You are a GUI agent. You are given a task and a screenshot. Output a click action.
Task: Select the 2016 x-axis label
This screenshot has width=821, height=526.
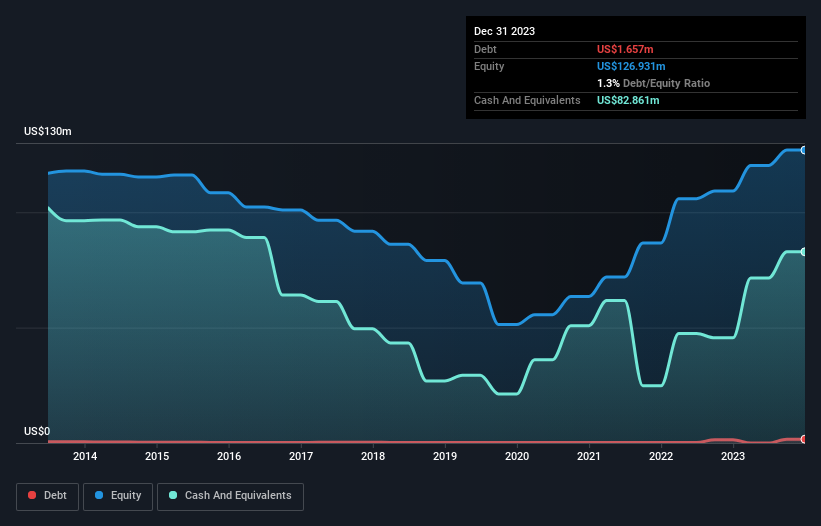tap(229, 457)
